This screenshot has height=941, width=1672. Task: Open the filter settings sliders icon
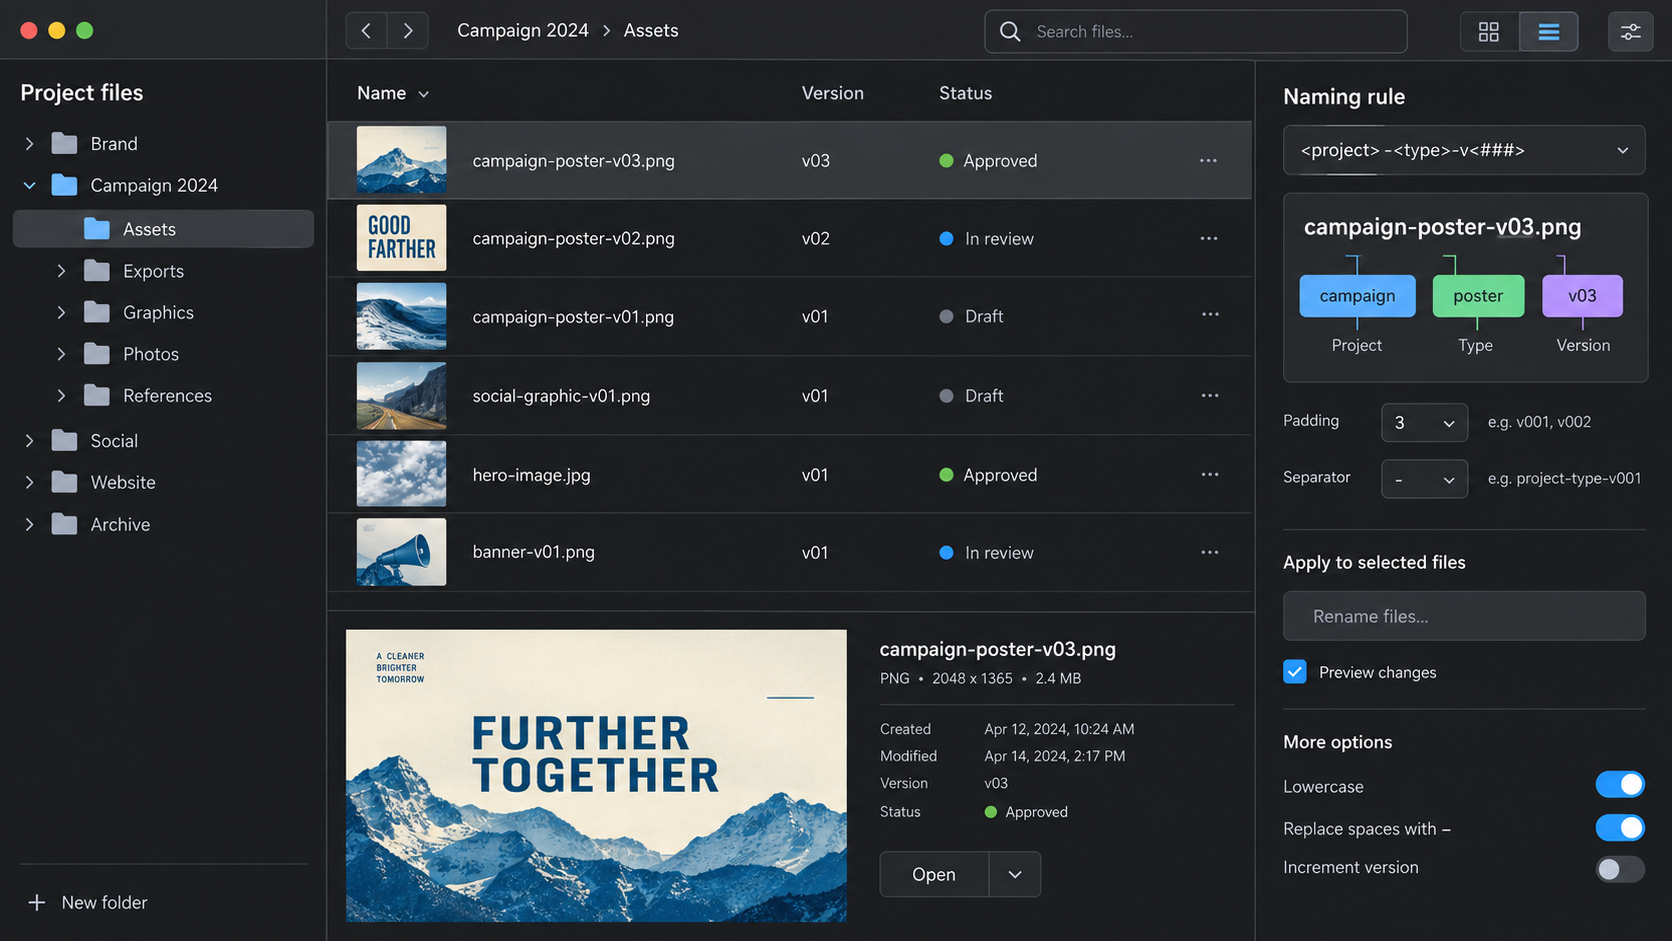[x=1630, y=32]
